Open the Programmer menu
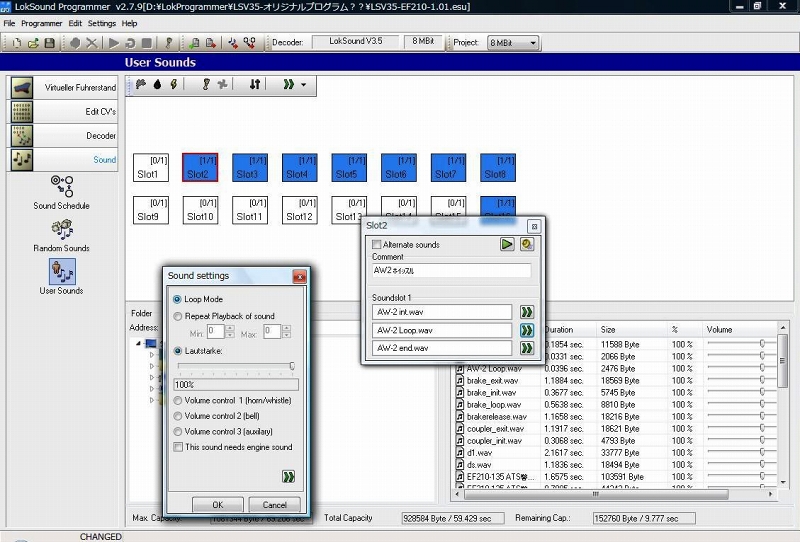This screenshot has width=800, height=542. point(41,23)
